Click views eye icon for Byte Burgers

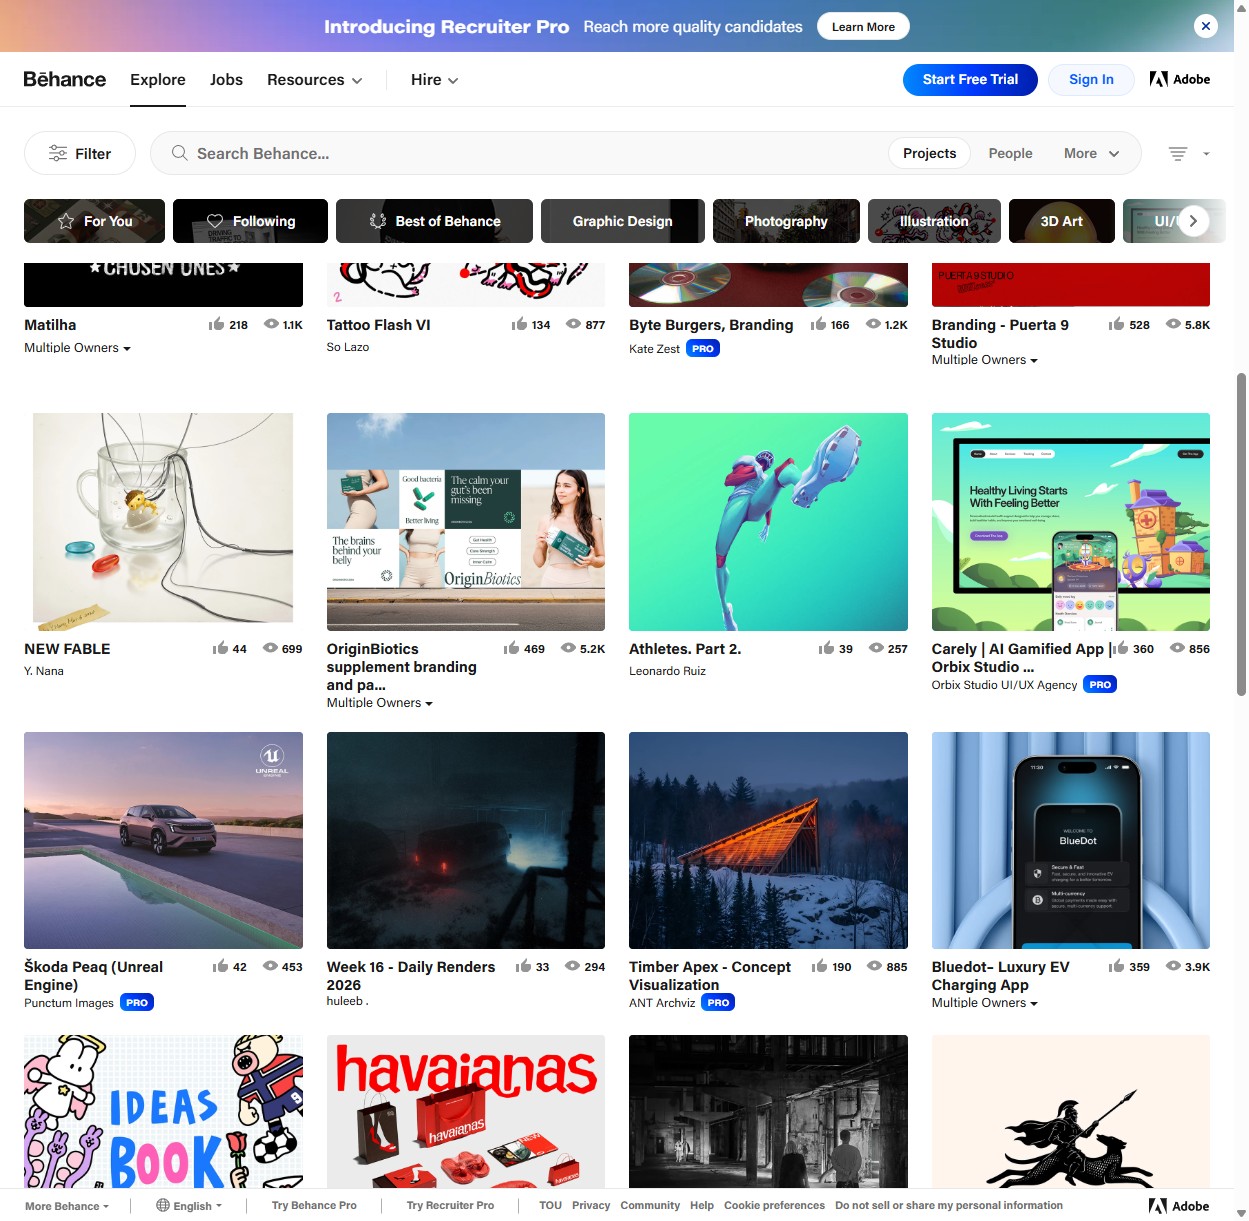click(x=873, y=324)
